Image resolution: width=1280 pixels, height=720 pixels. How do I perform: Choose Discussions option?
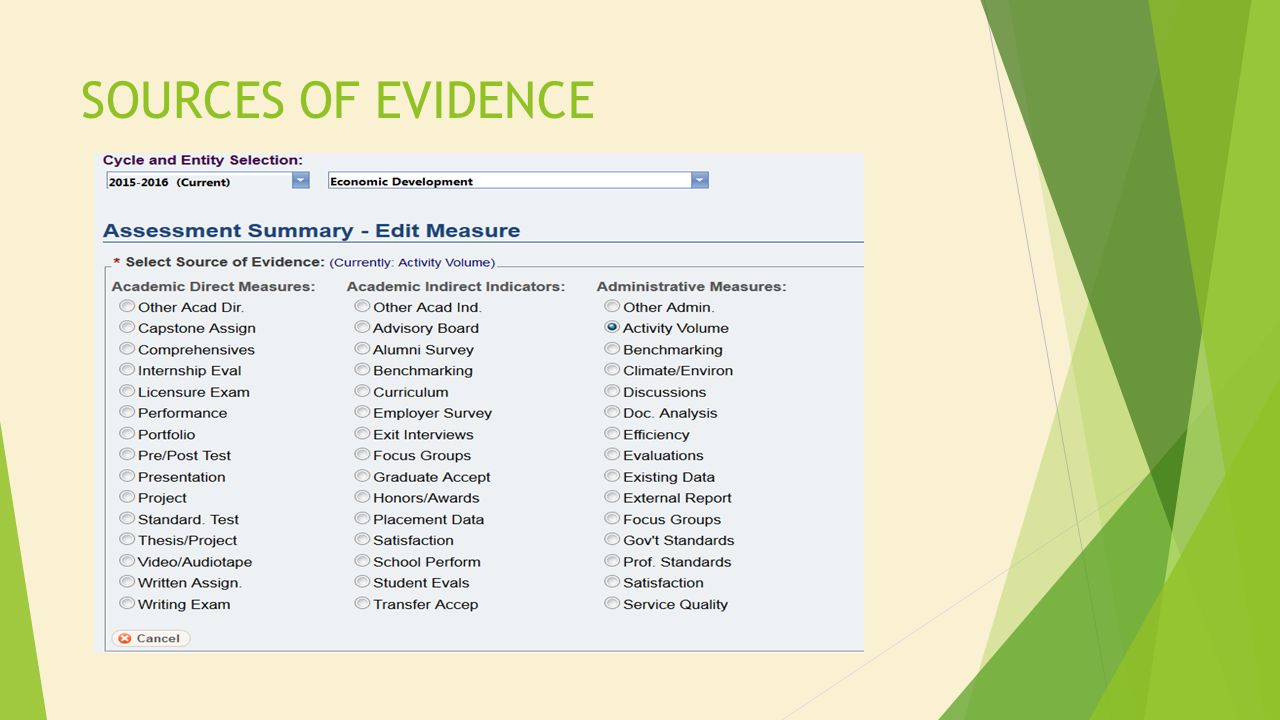pyautogui.click(x=612, y=391)
